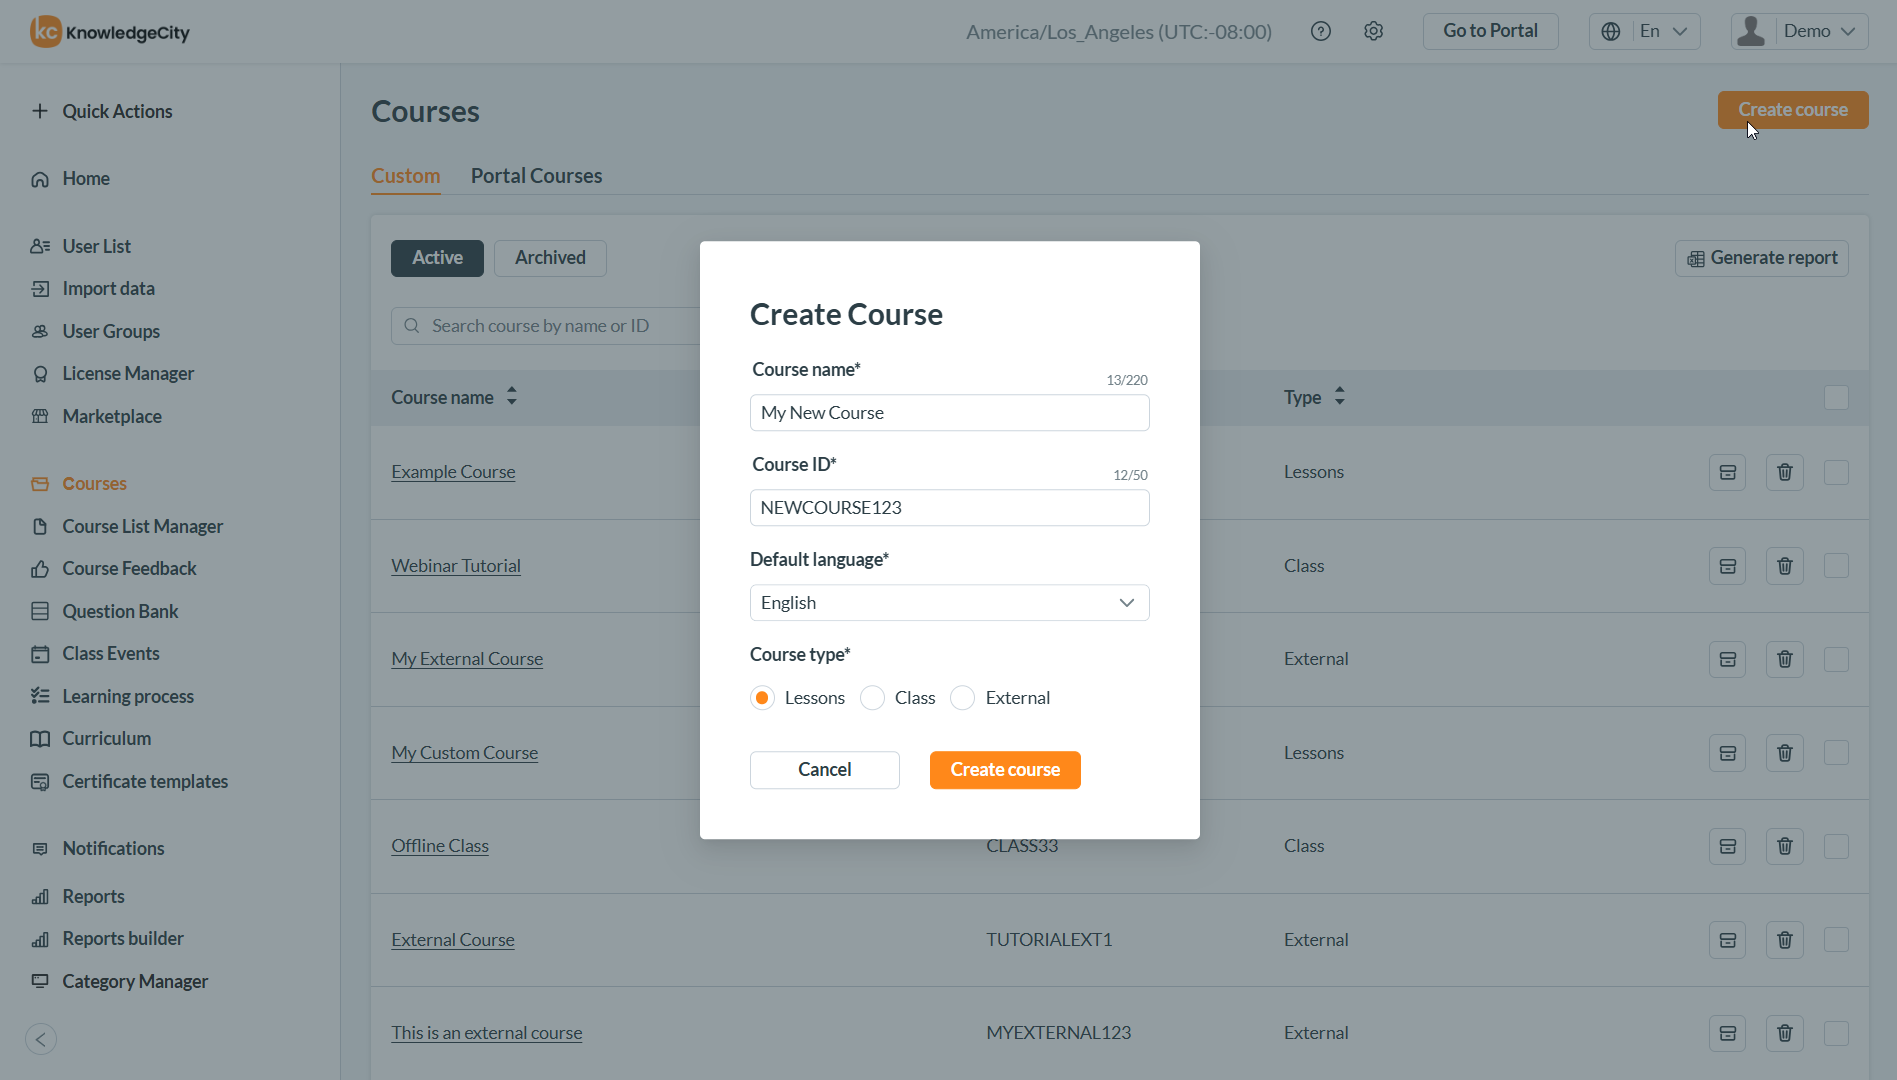Click the Course ID input field
1897x1080 pixels.
click(x=949, y=508)
